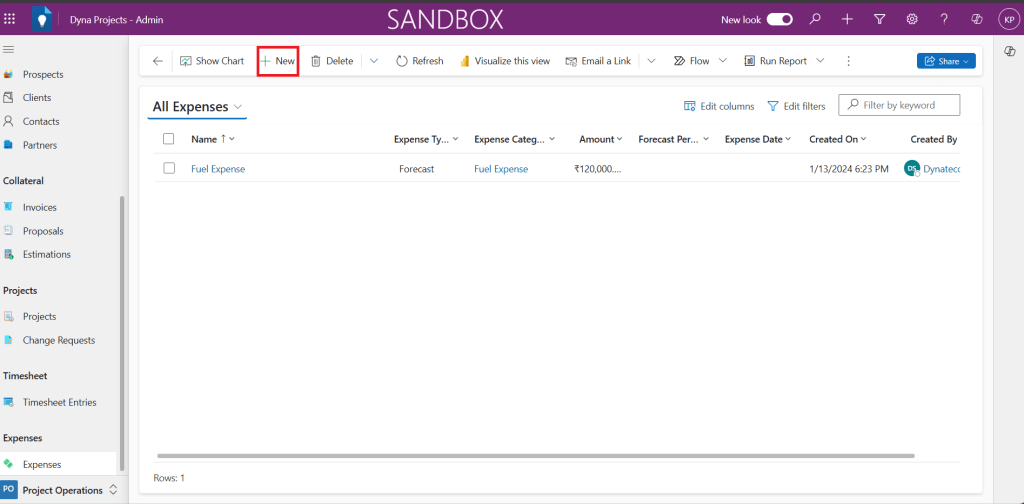Screen dimensions: 1024x504
Task: Open Timesheet Entries in the sidebar
Action: pyautogui.click(x=59, y=402)
